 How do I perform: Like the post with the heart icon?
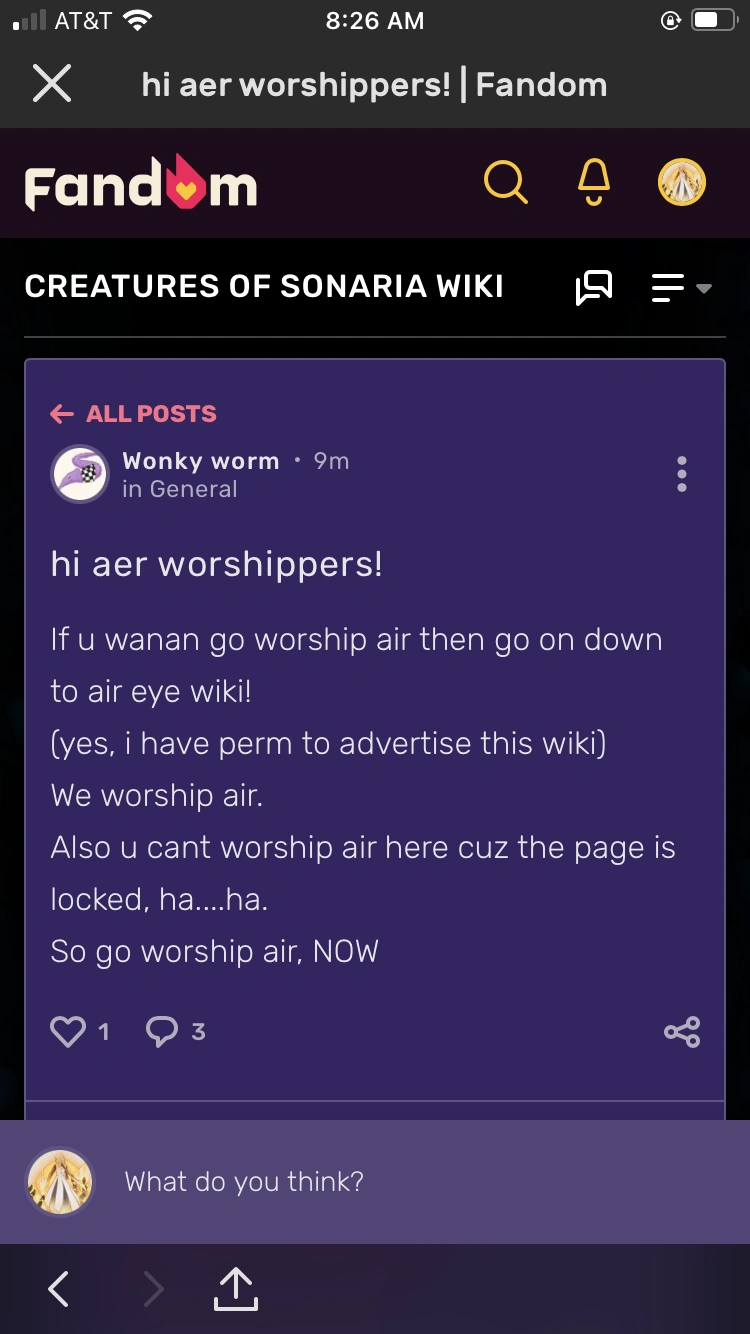pos(68,1031)
